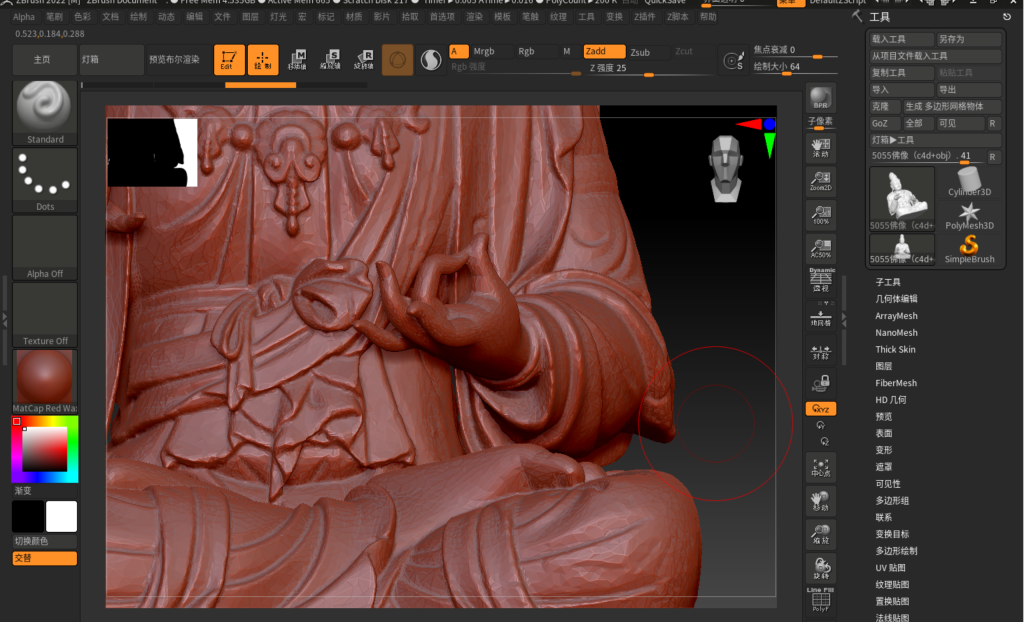1024x622 pixels.
Task: Expand the ArrayMesh section
Action: [x=896, y=316]
